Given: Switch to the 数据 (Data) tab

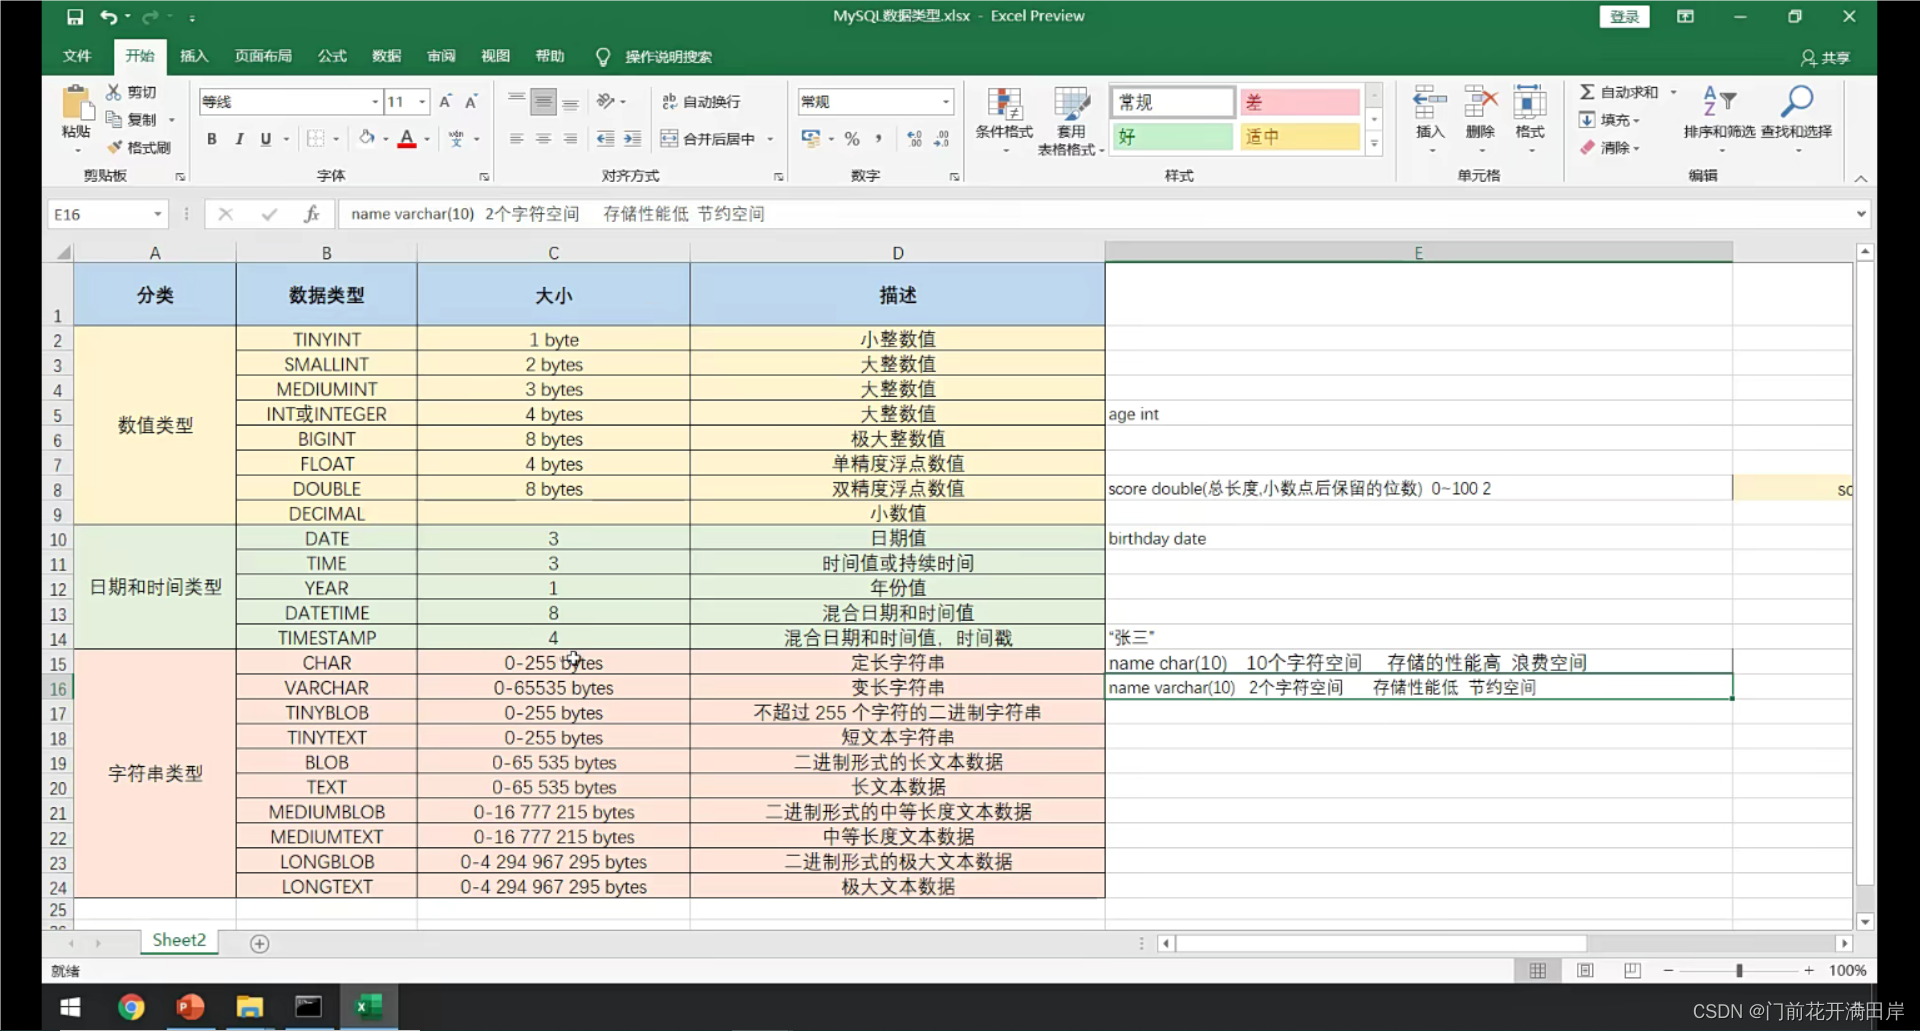Looking at the screenshot, I should (x=387, y=56).
